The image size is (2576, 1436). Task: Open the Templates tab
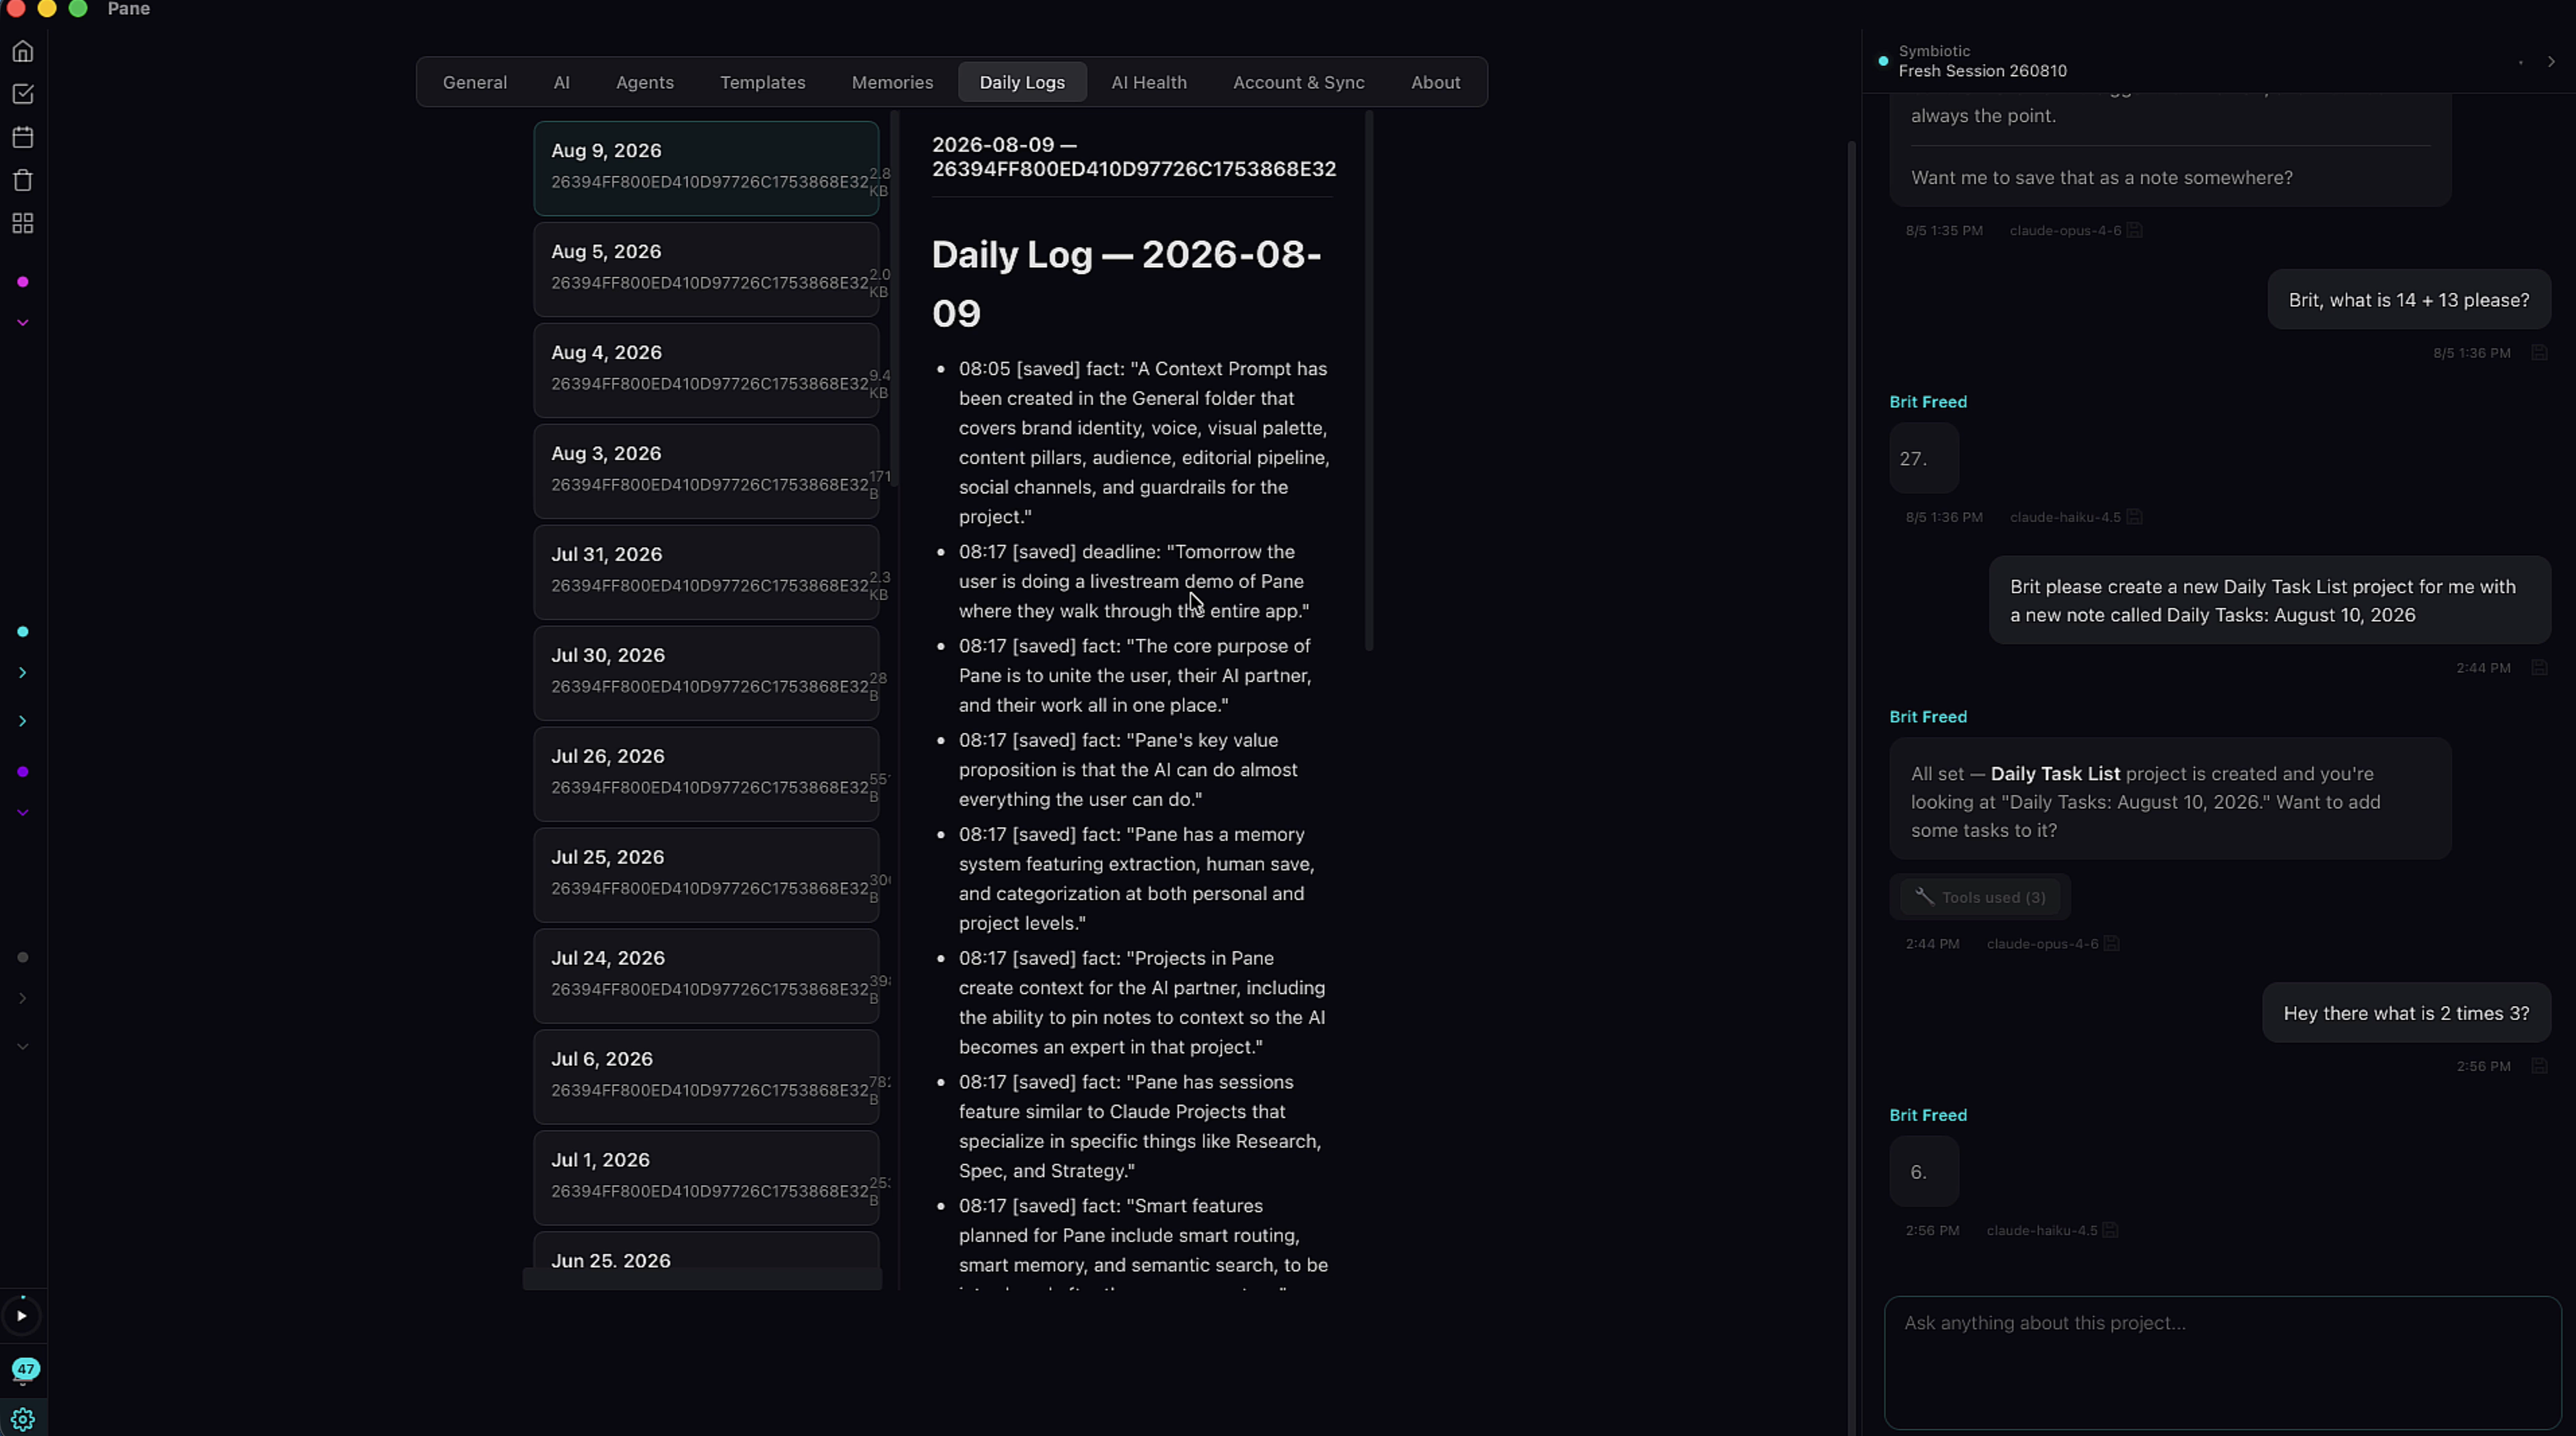(762, 82)
